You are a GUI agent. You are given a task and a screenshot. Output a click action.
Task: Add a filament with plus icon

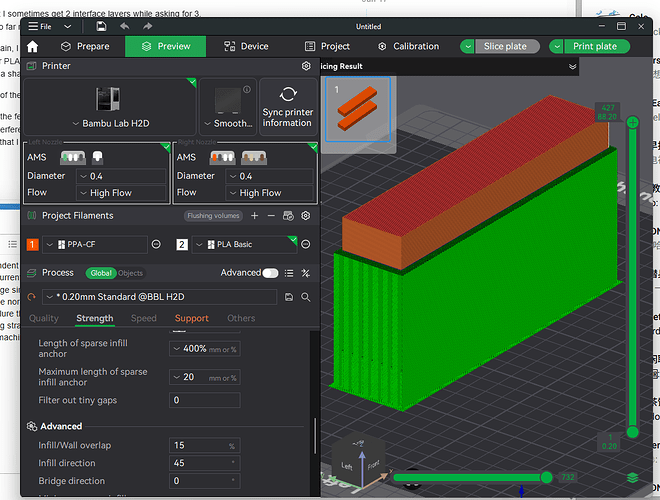point(254,216)
